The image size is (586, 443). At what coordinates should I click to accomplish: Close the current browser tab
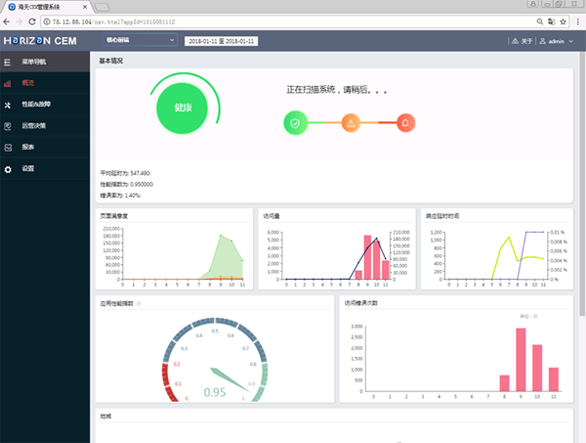point(85,7)
